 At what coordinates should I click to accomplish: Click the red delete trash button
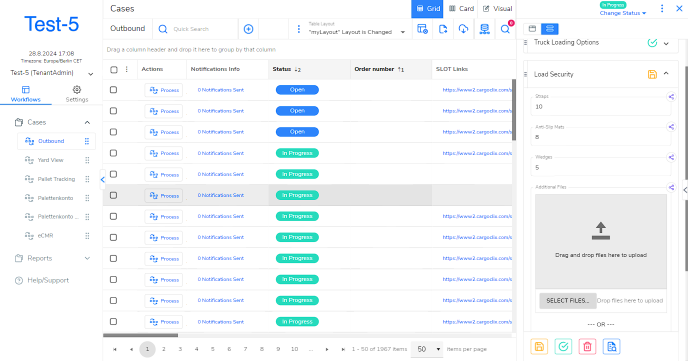(588, 347)
